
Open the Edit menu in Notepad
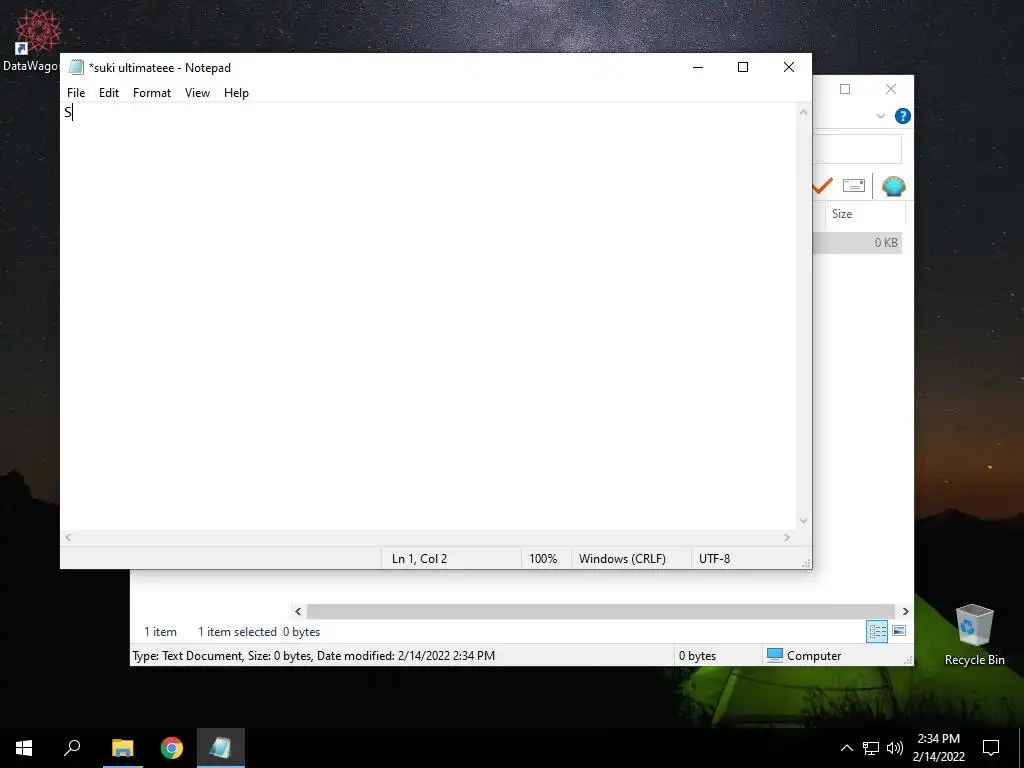(108, 93)
